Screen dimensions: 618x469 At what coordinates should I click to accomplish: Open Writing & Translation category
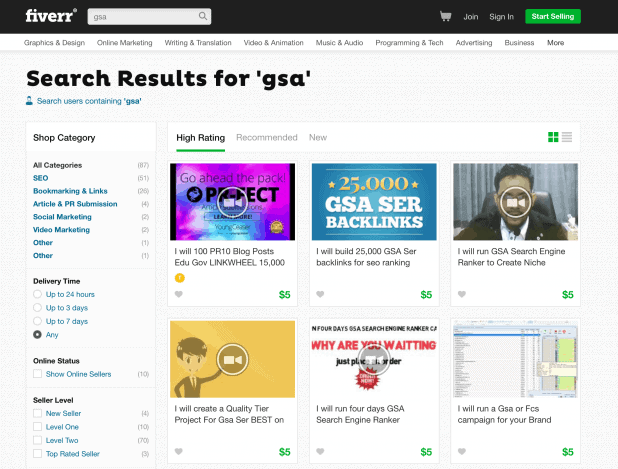click(x=198, y=43)
